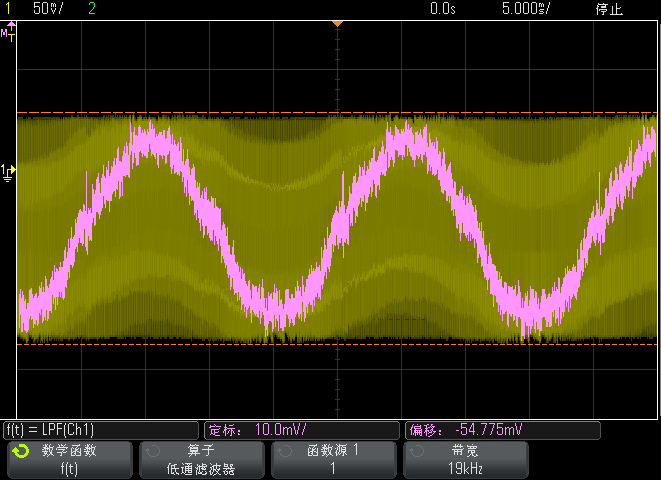Change 函数源 1 source selection
Viewport: 661px width, 480px height.
pos(333,460)
